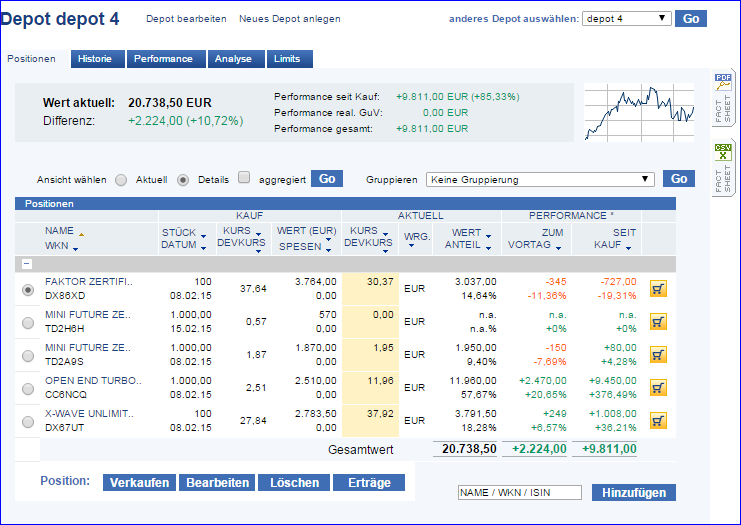741x525 pixels.
Task: Click Go next to aggregiert checkbox
Action: 327,179
